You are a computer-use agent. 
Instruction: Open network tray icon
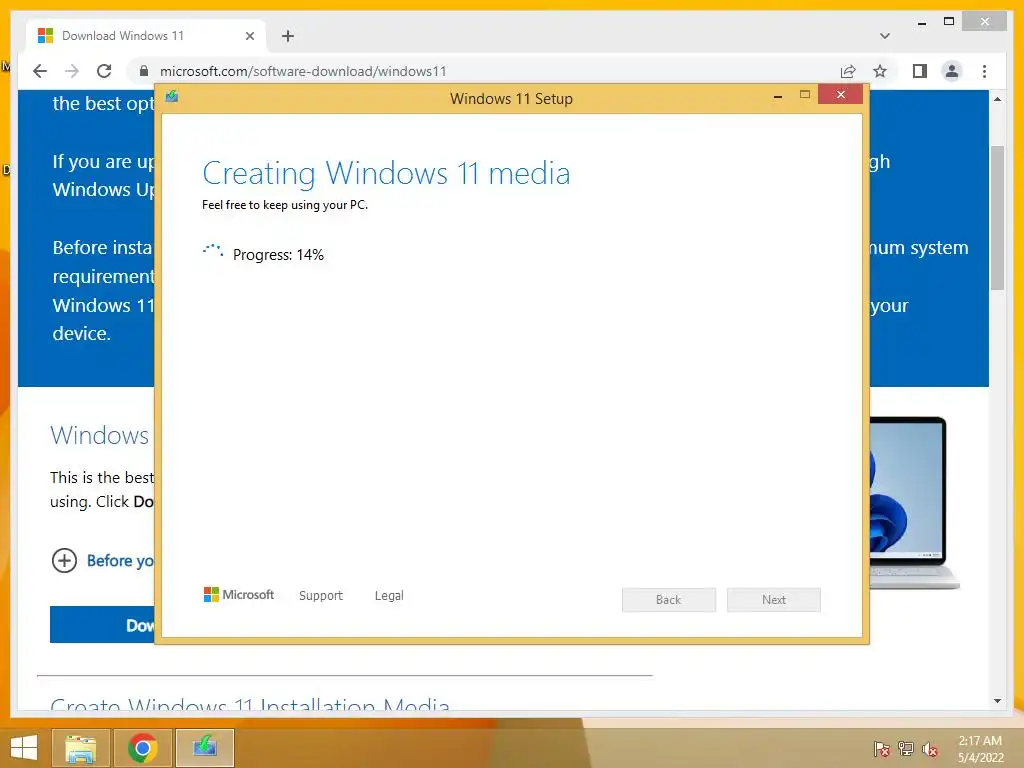(906, 748)
